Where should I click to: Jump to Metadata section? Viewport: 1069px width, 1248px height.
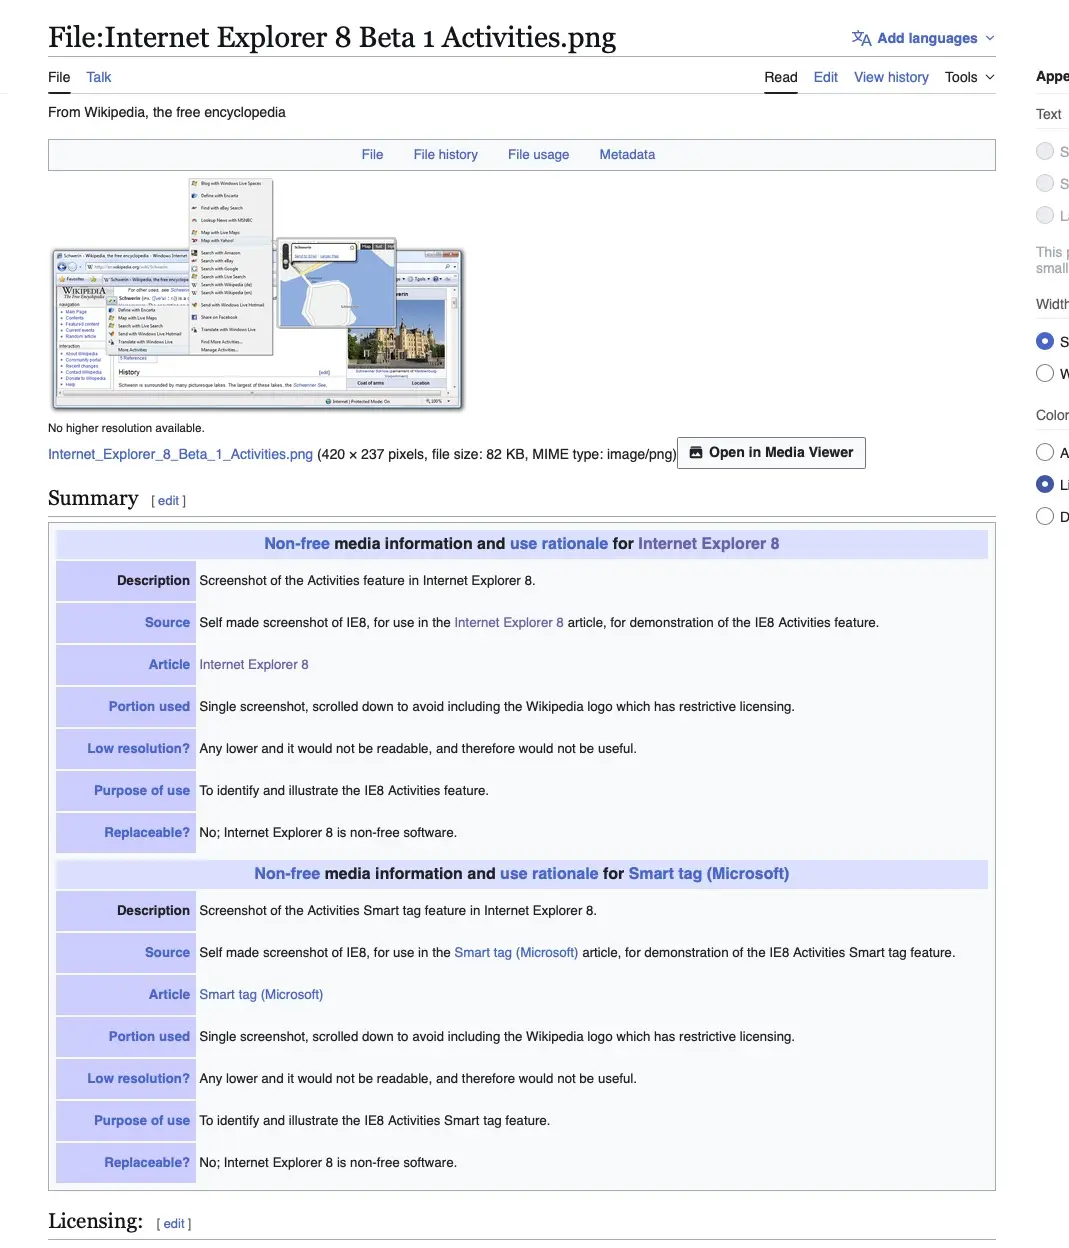coord(627,155)
